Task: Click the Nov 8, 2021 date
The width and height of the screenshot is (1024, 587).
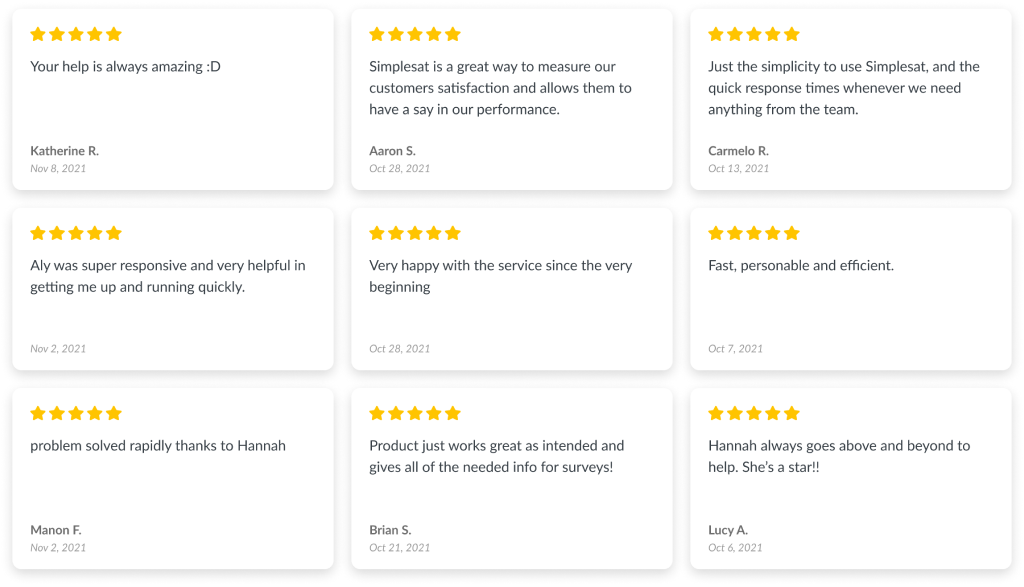Action: click(x=57, y=168)
